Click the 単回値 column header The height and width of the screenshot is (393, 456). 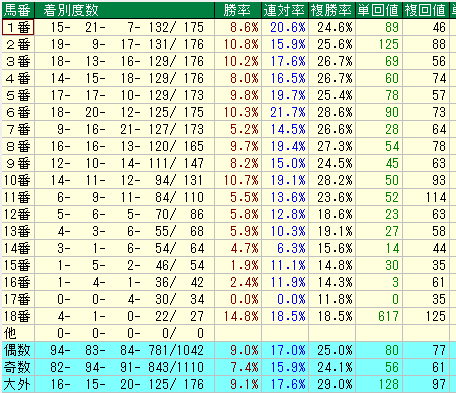point(379,10)
